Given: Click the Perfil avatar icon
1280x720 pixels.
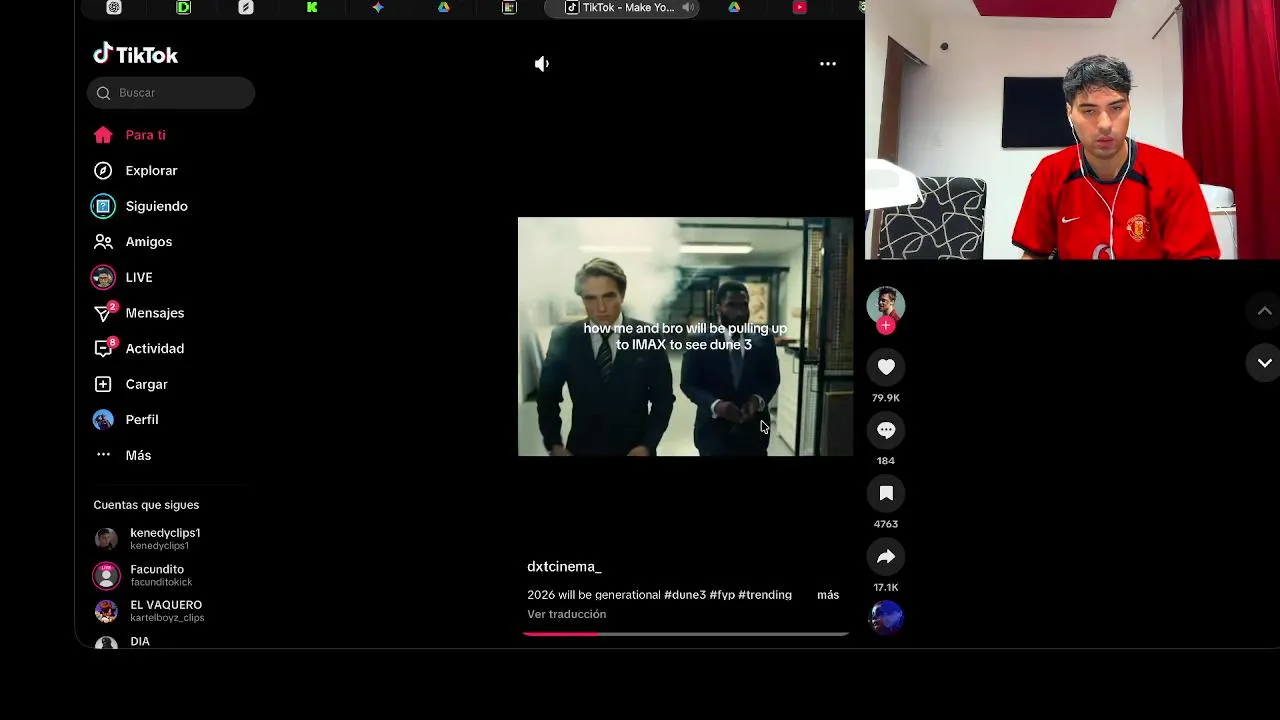Looking at the screenshot, I should (x=103, y=420).
